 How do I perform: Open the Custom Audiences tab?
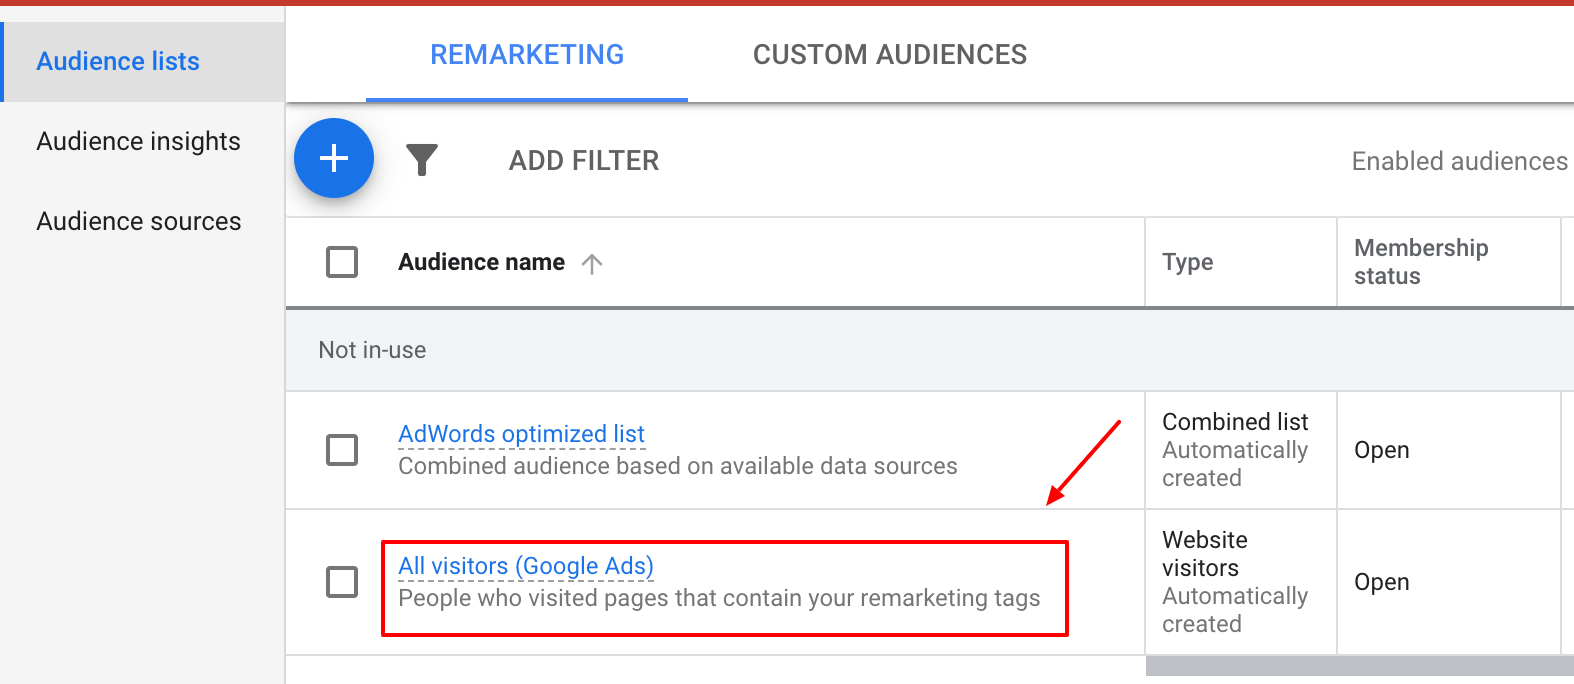pyautogui.click(x=889, y=55)
